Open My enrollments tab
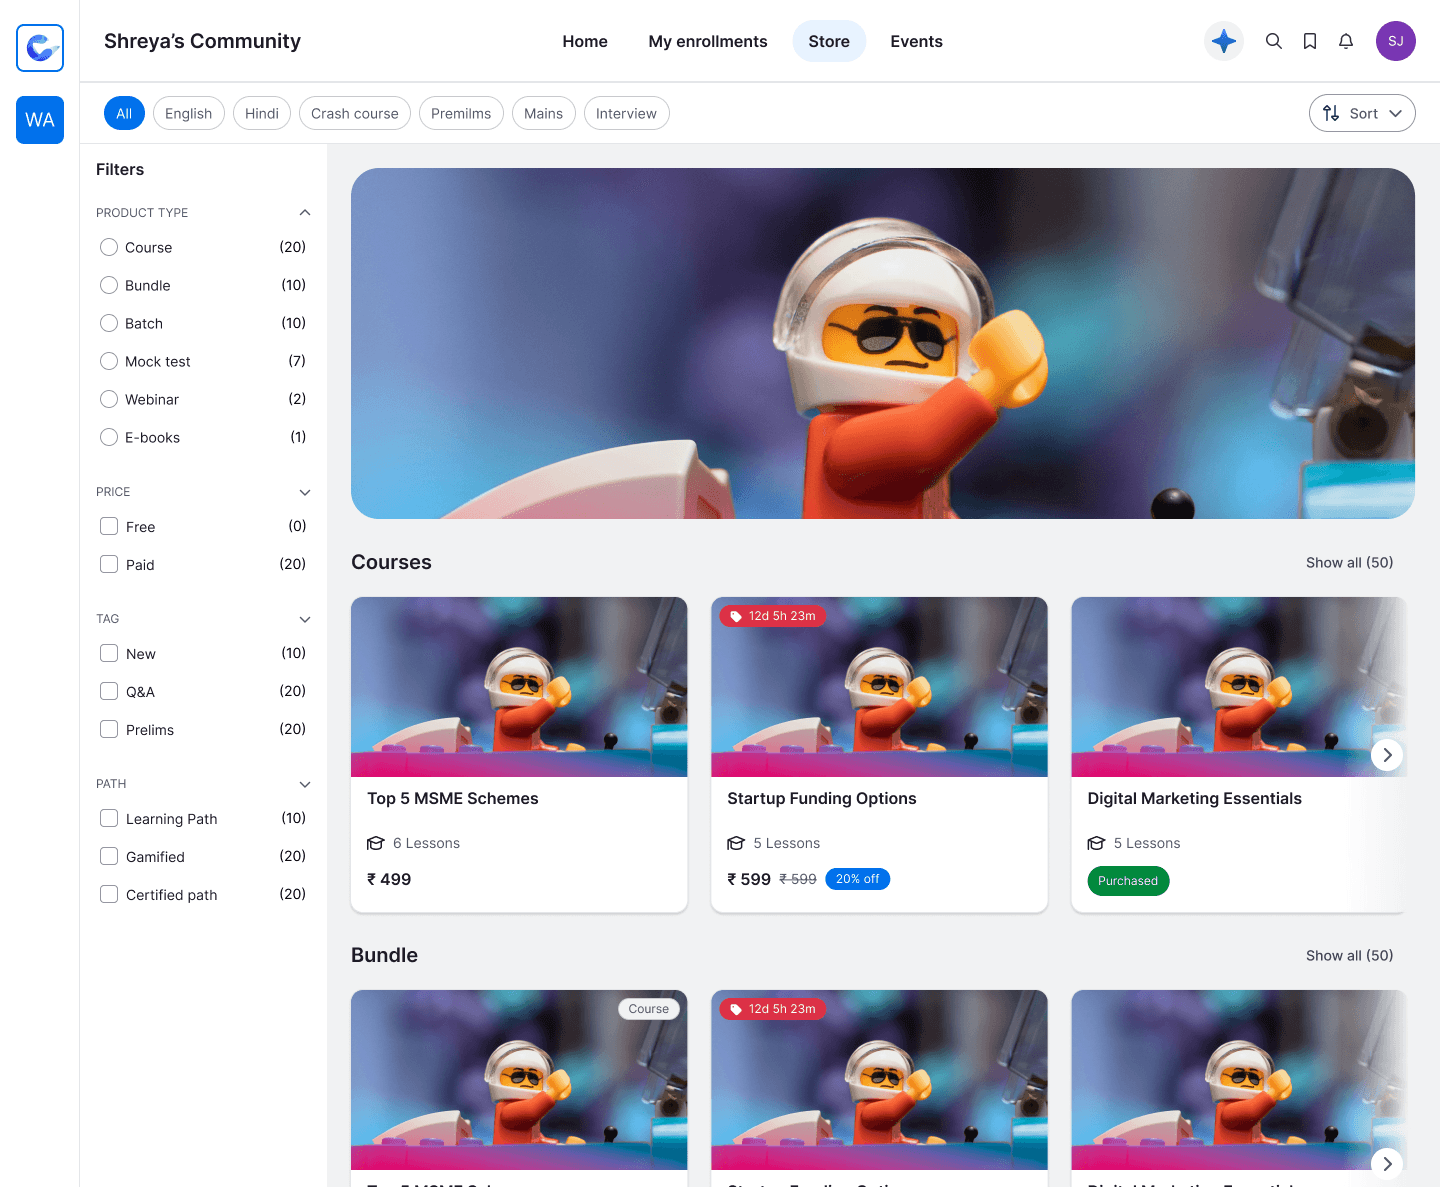This screenshot has height=1187, width=1440. [708, 41]
